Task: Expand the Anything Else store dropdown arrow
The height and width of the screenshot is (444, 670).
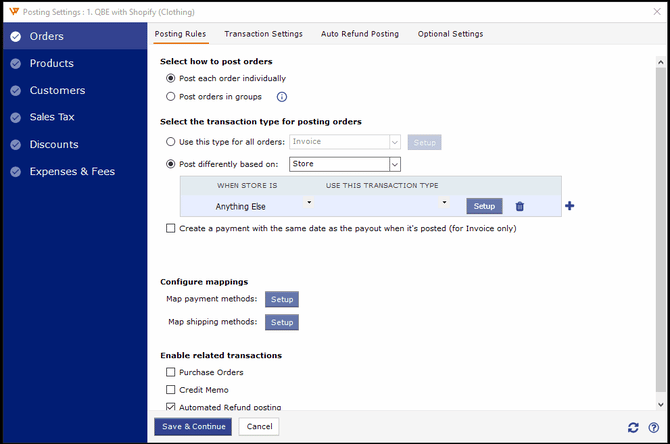Action: point(309,204)
